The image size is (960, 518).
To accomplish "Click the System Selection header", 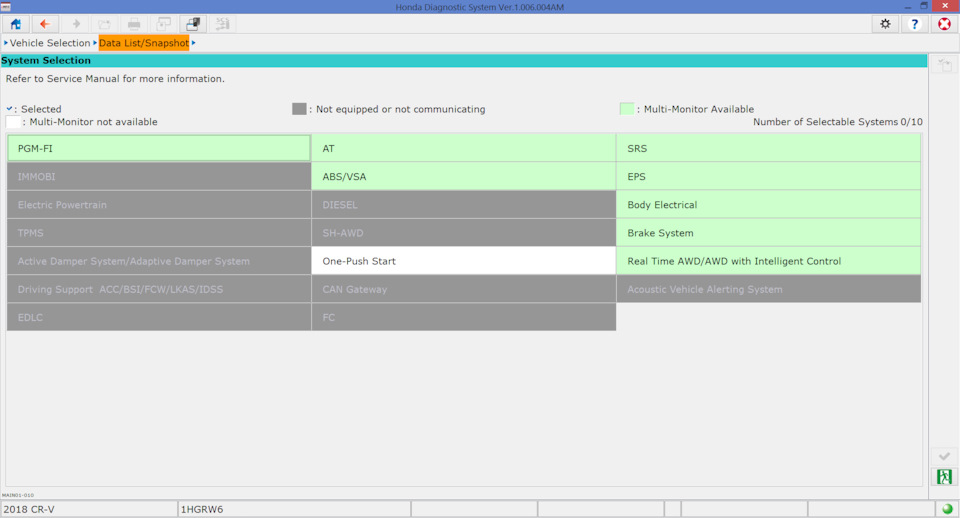I will [x=463, y=61].
